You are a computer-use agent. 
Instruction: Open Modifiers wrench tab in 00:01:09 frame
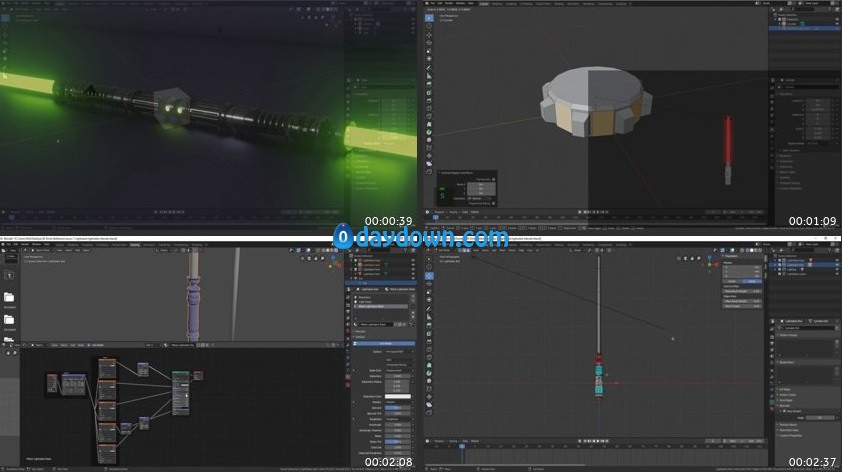(772, 135)
